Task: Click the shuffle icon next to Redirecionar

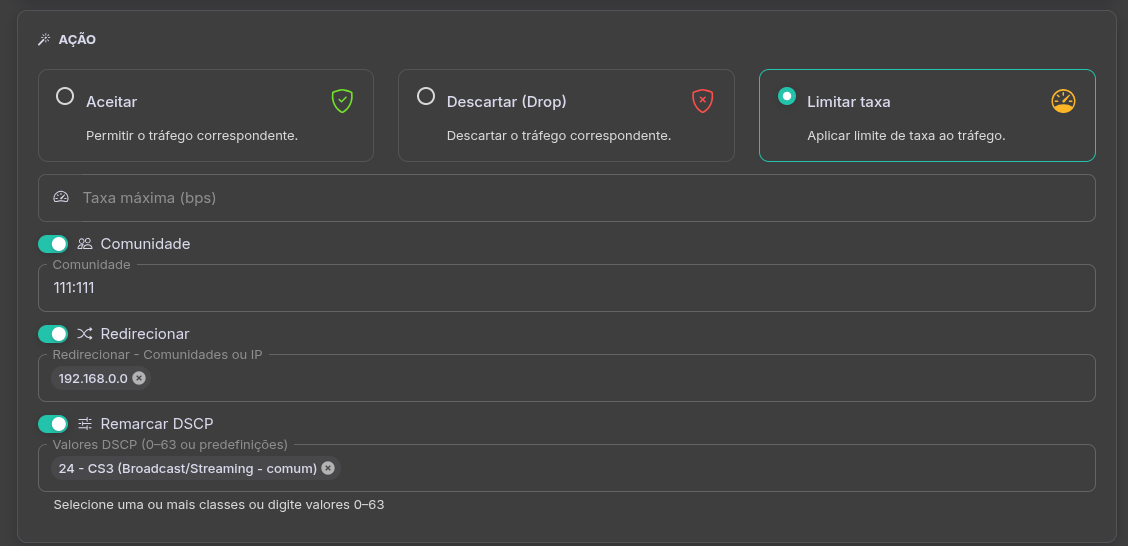Action: (x=85, y=334)
